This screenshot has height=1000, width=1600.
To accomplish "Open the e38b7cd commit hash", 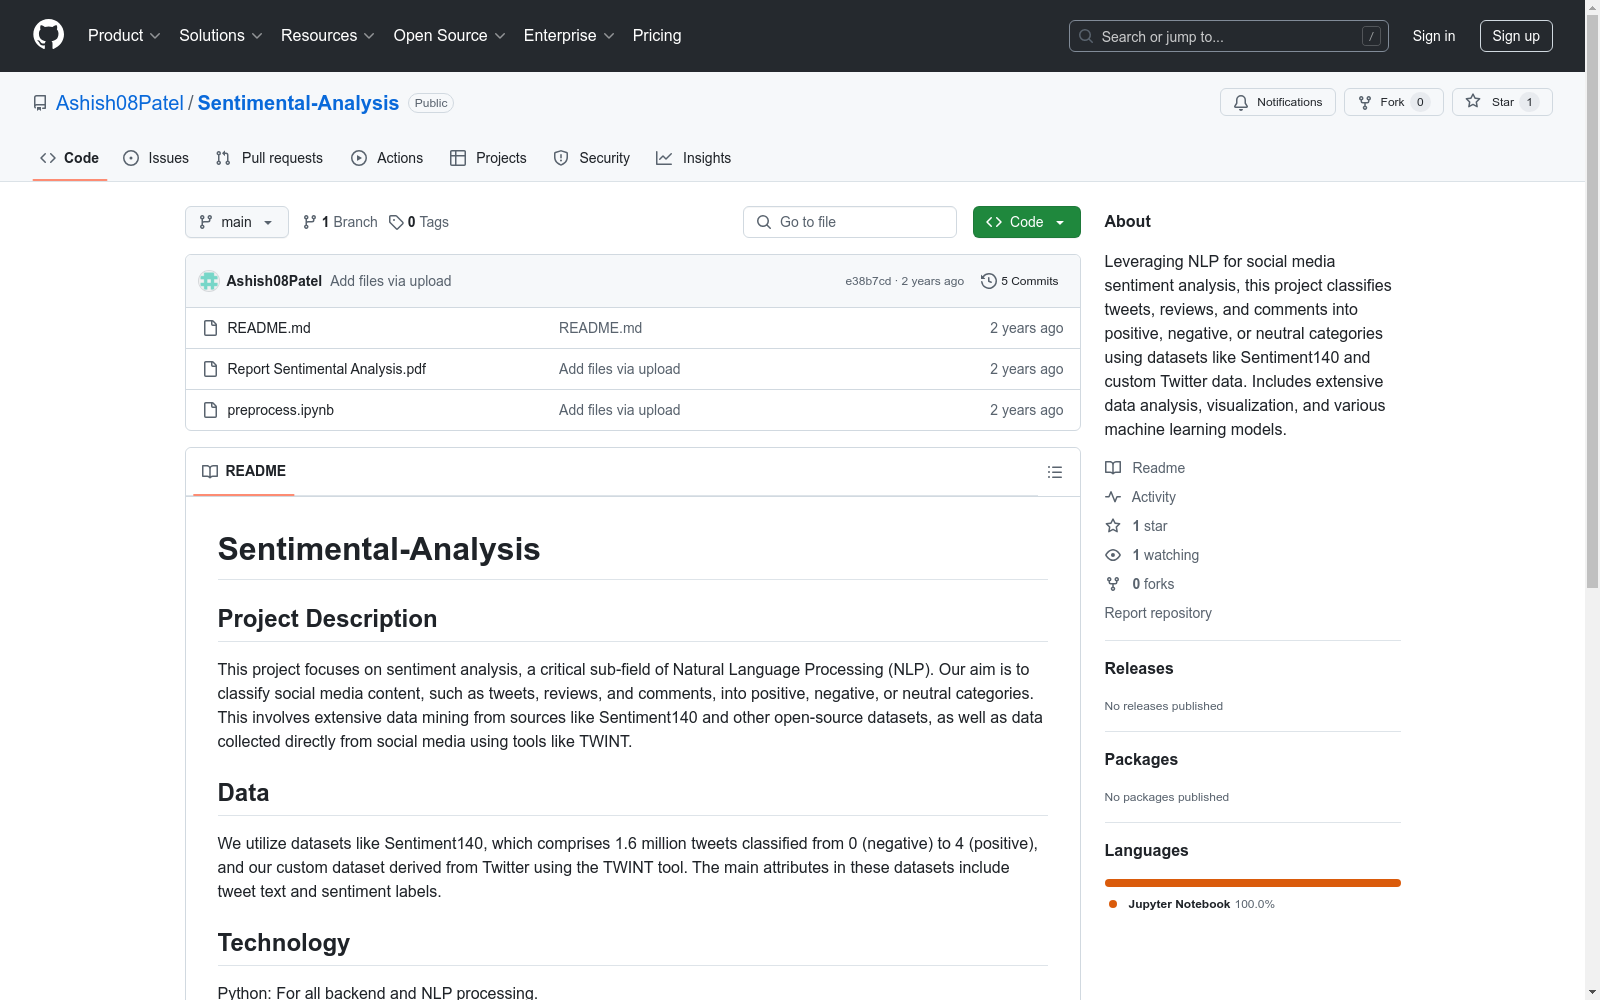I will [868, 281].
